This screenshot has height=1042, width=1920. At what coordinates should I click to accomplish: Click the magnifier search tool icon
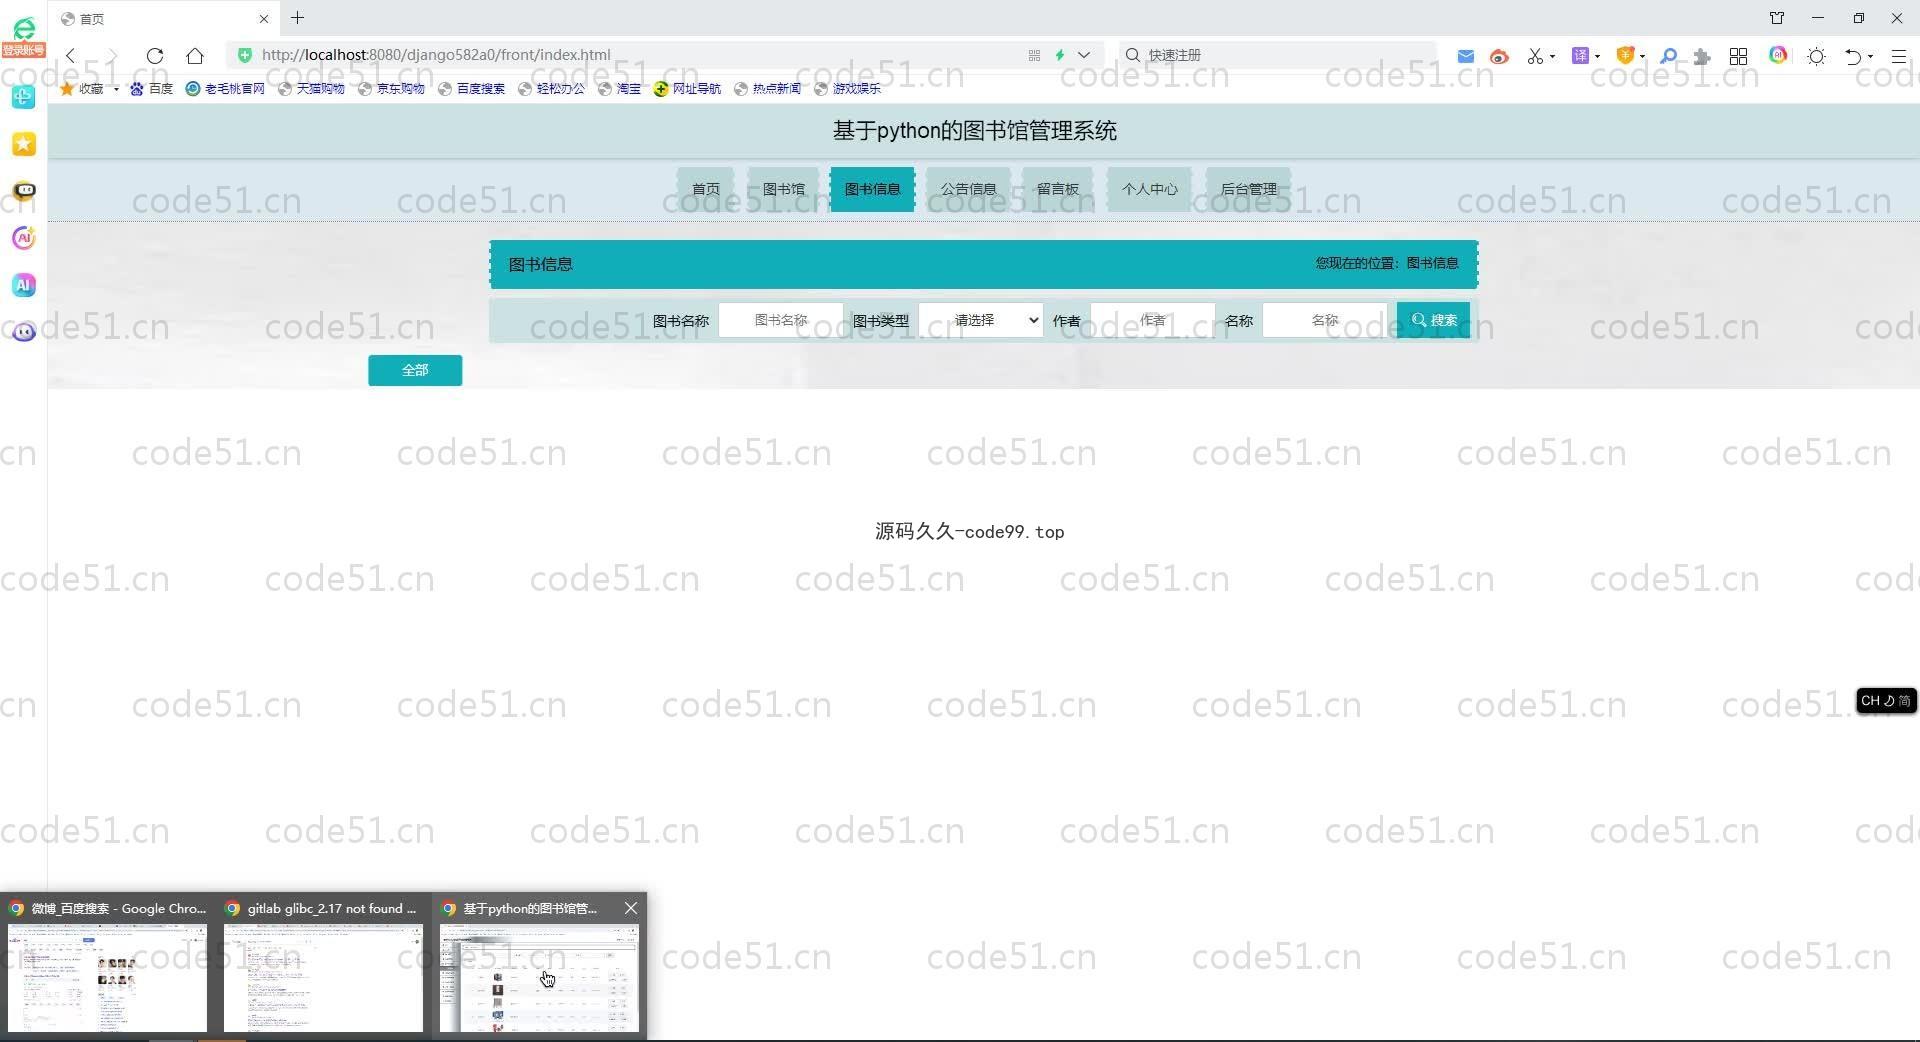click(x=1668, y=56)
